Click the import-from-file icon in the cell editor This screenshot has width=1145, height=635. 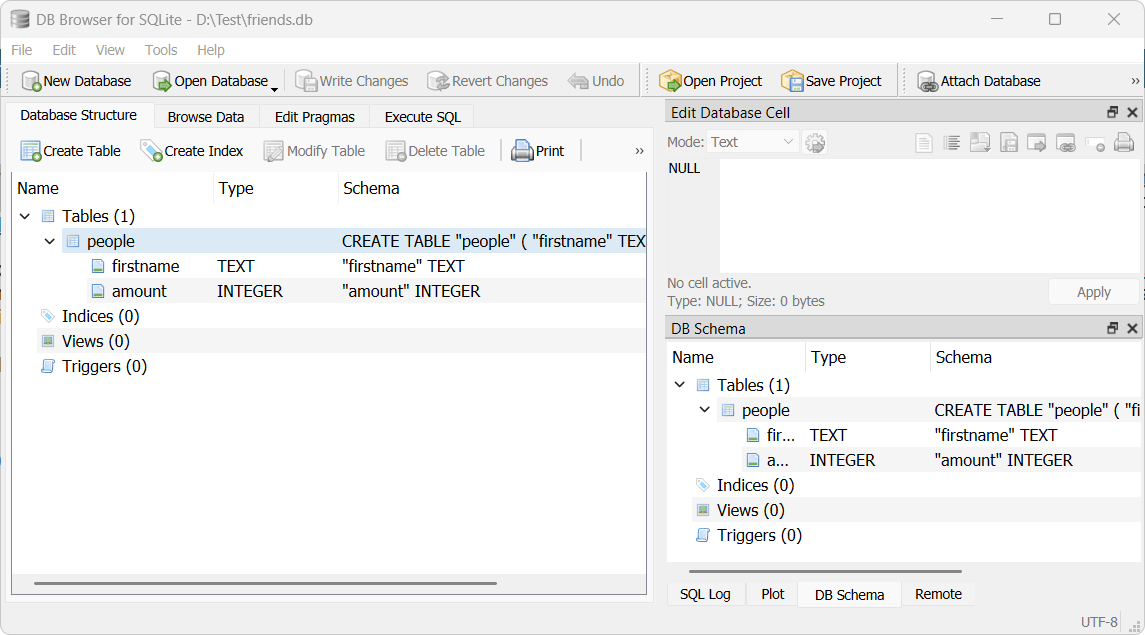click(980, 142)
